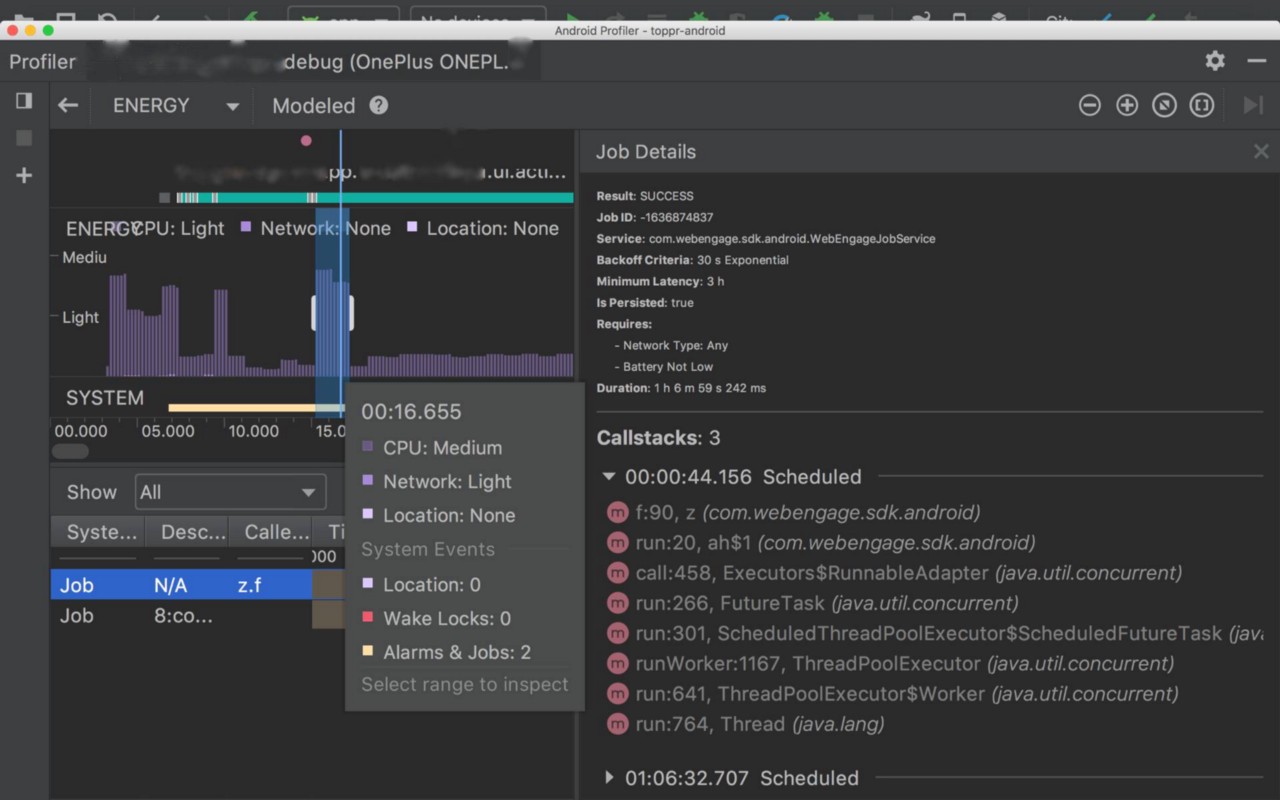Click the zoom to selection icon
This screenshot has height=800, width=1280.
[x=1202, y=106]
